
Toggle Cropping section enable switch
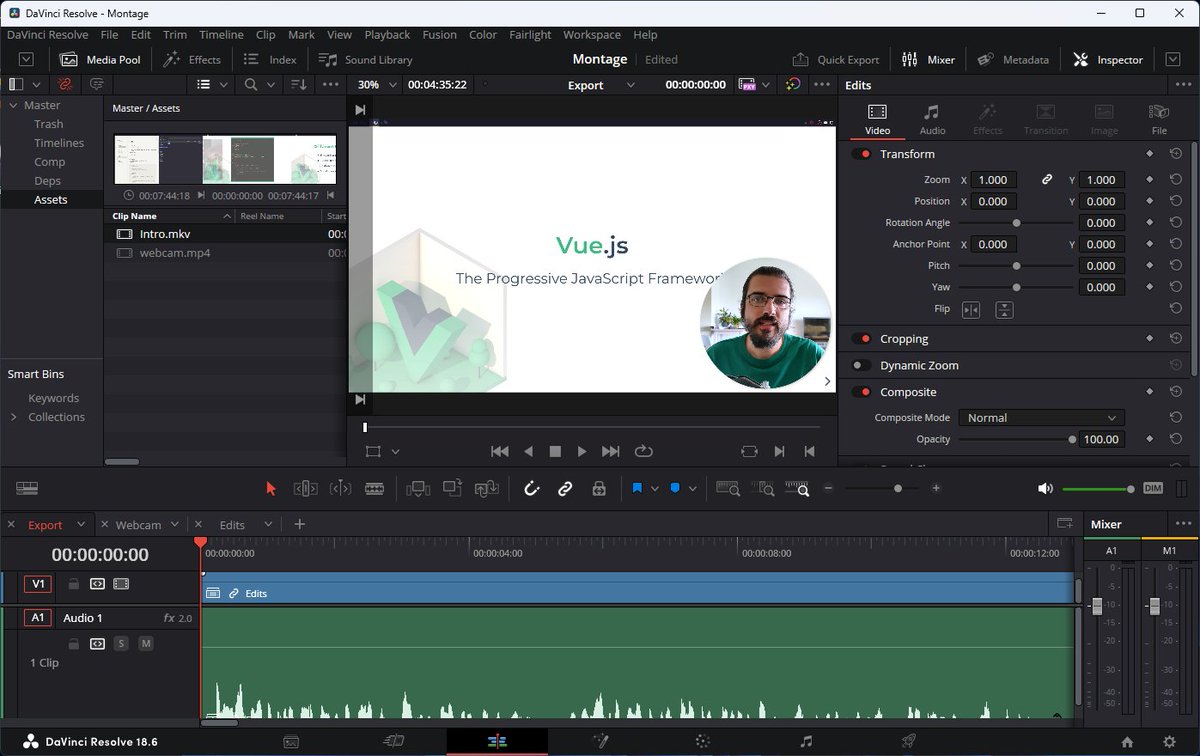(x=861, y=339)
